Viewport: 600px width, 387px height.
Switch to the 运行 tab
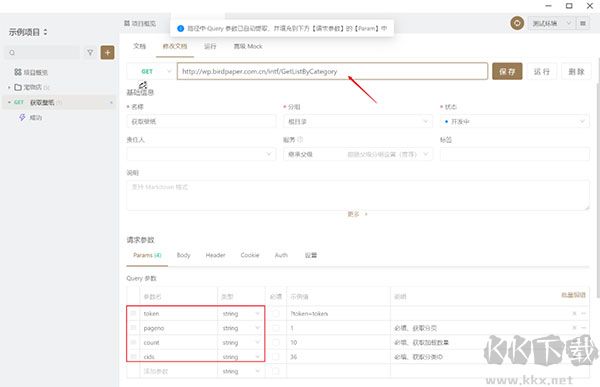210,46
